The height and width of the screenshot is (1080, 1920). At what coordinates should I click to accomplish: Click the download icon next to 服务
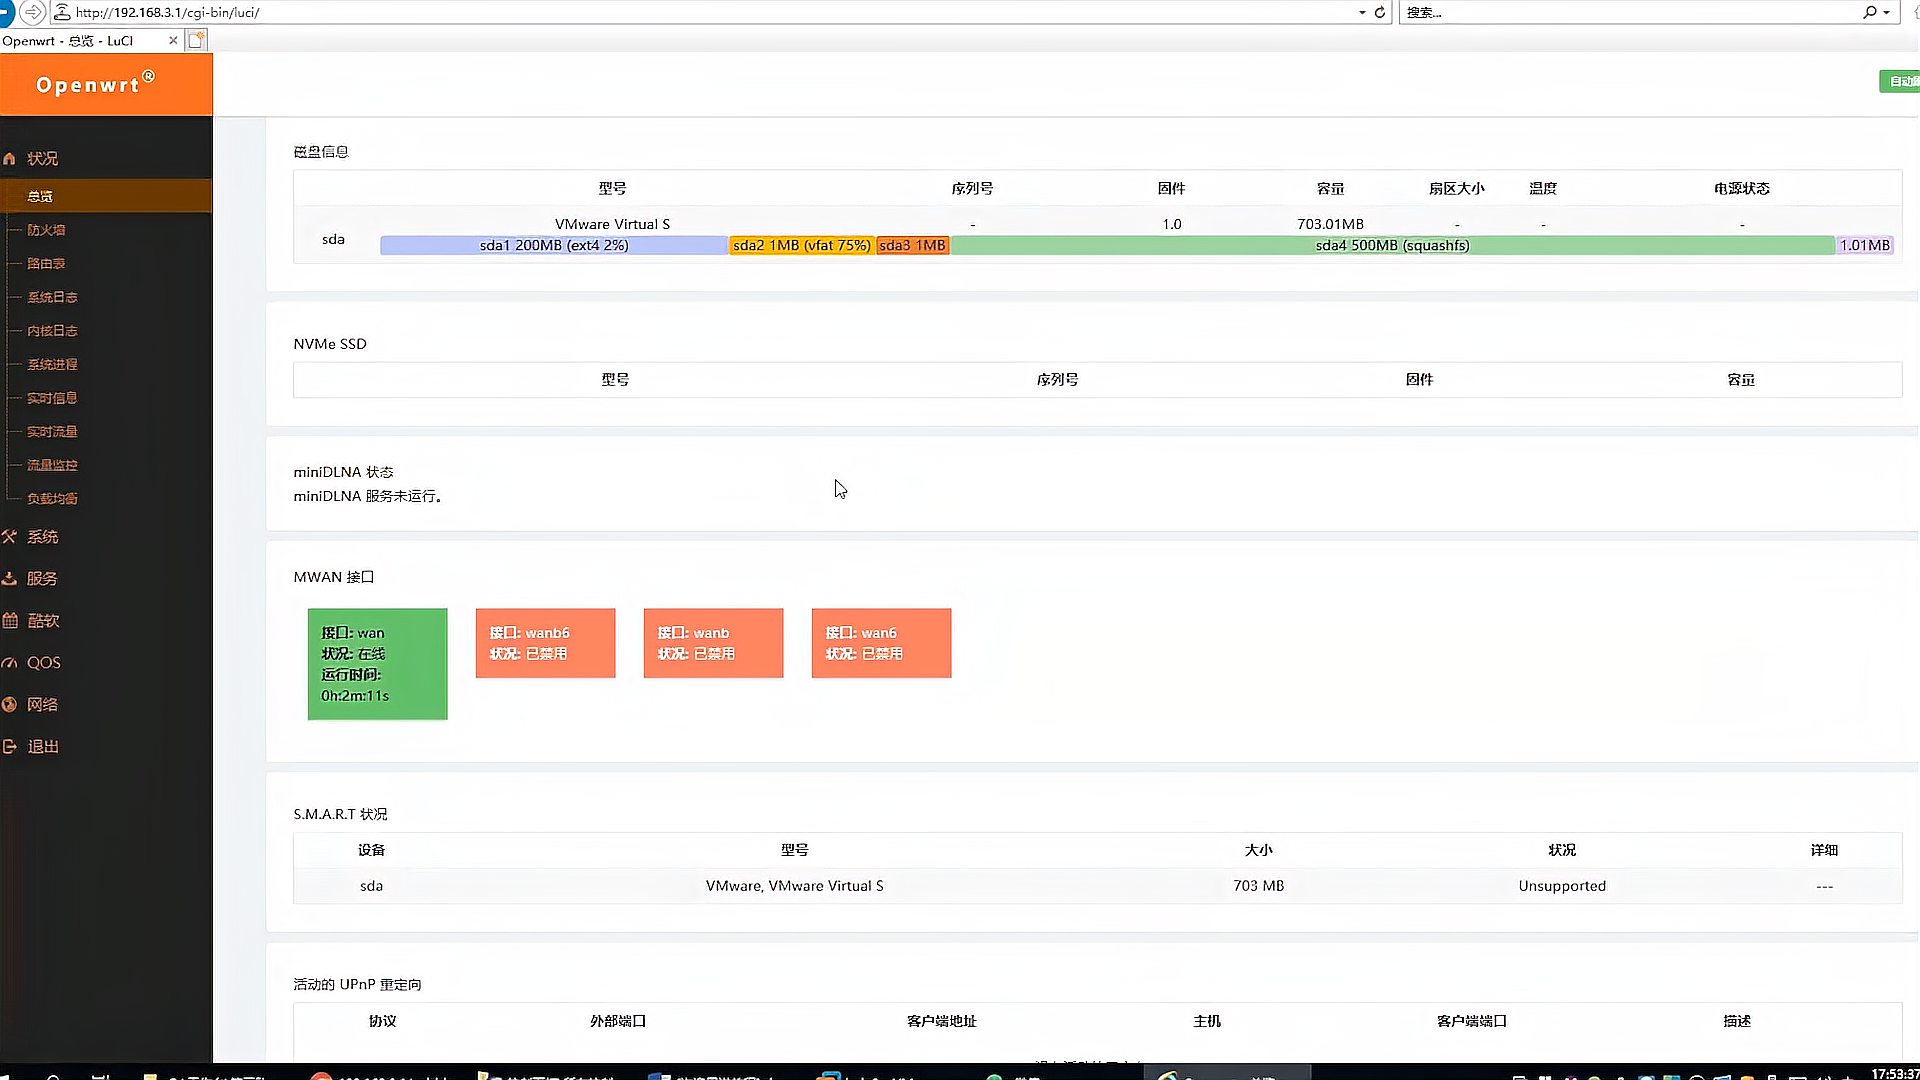tap(10, 579)
